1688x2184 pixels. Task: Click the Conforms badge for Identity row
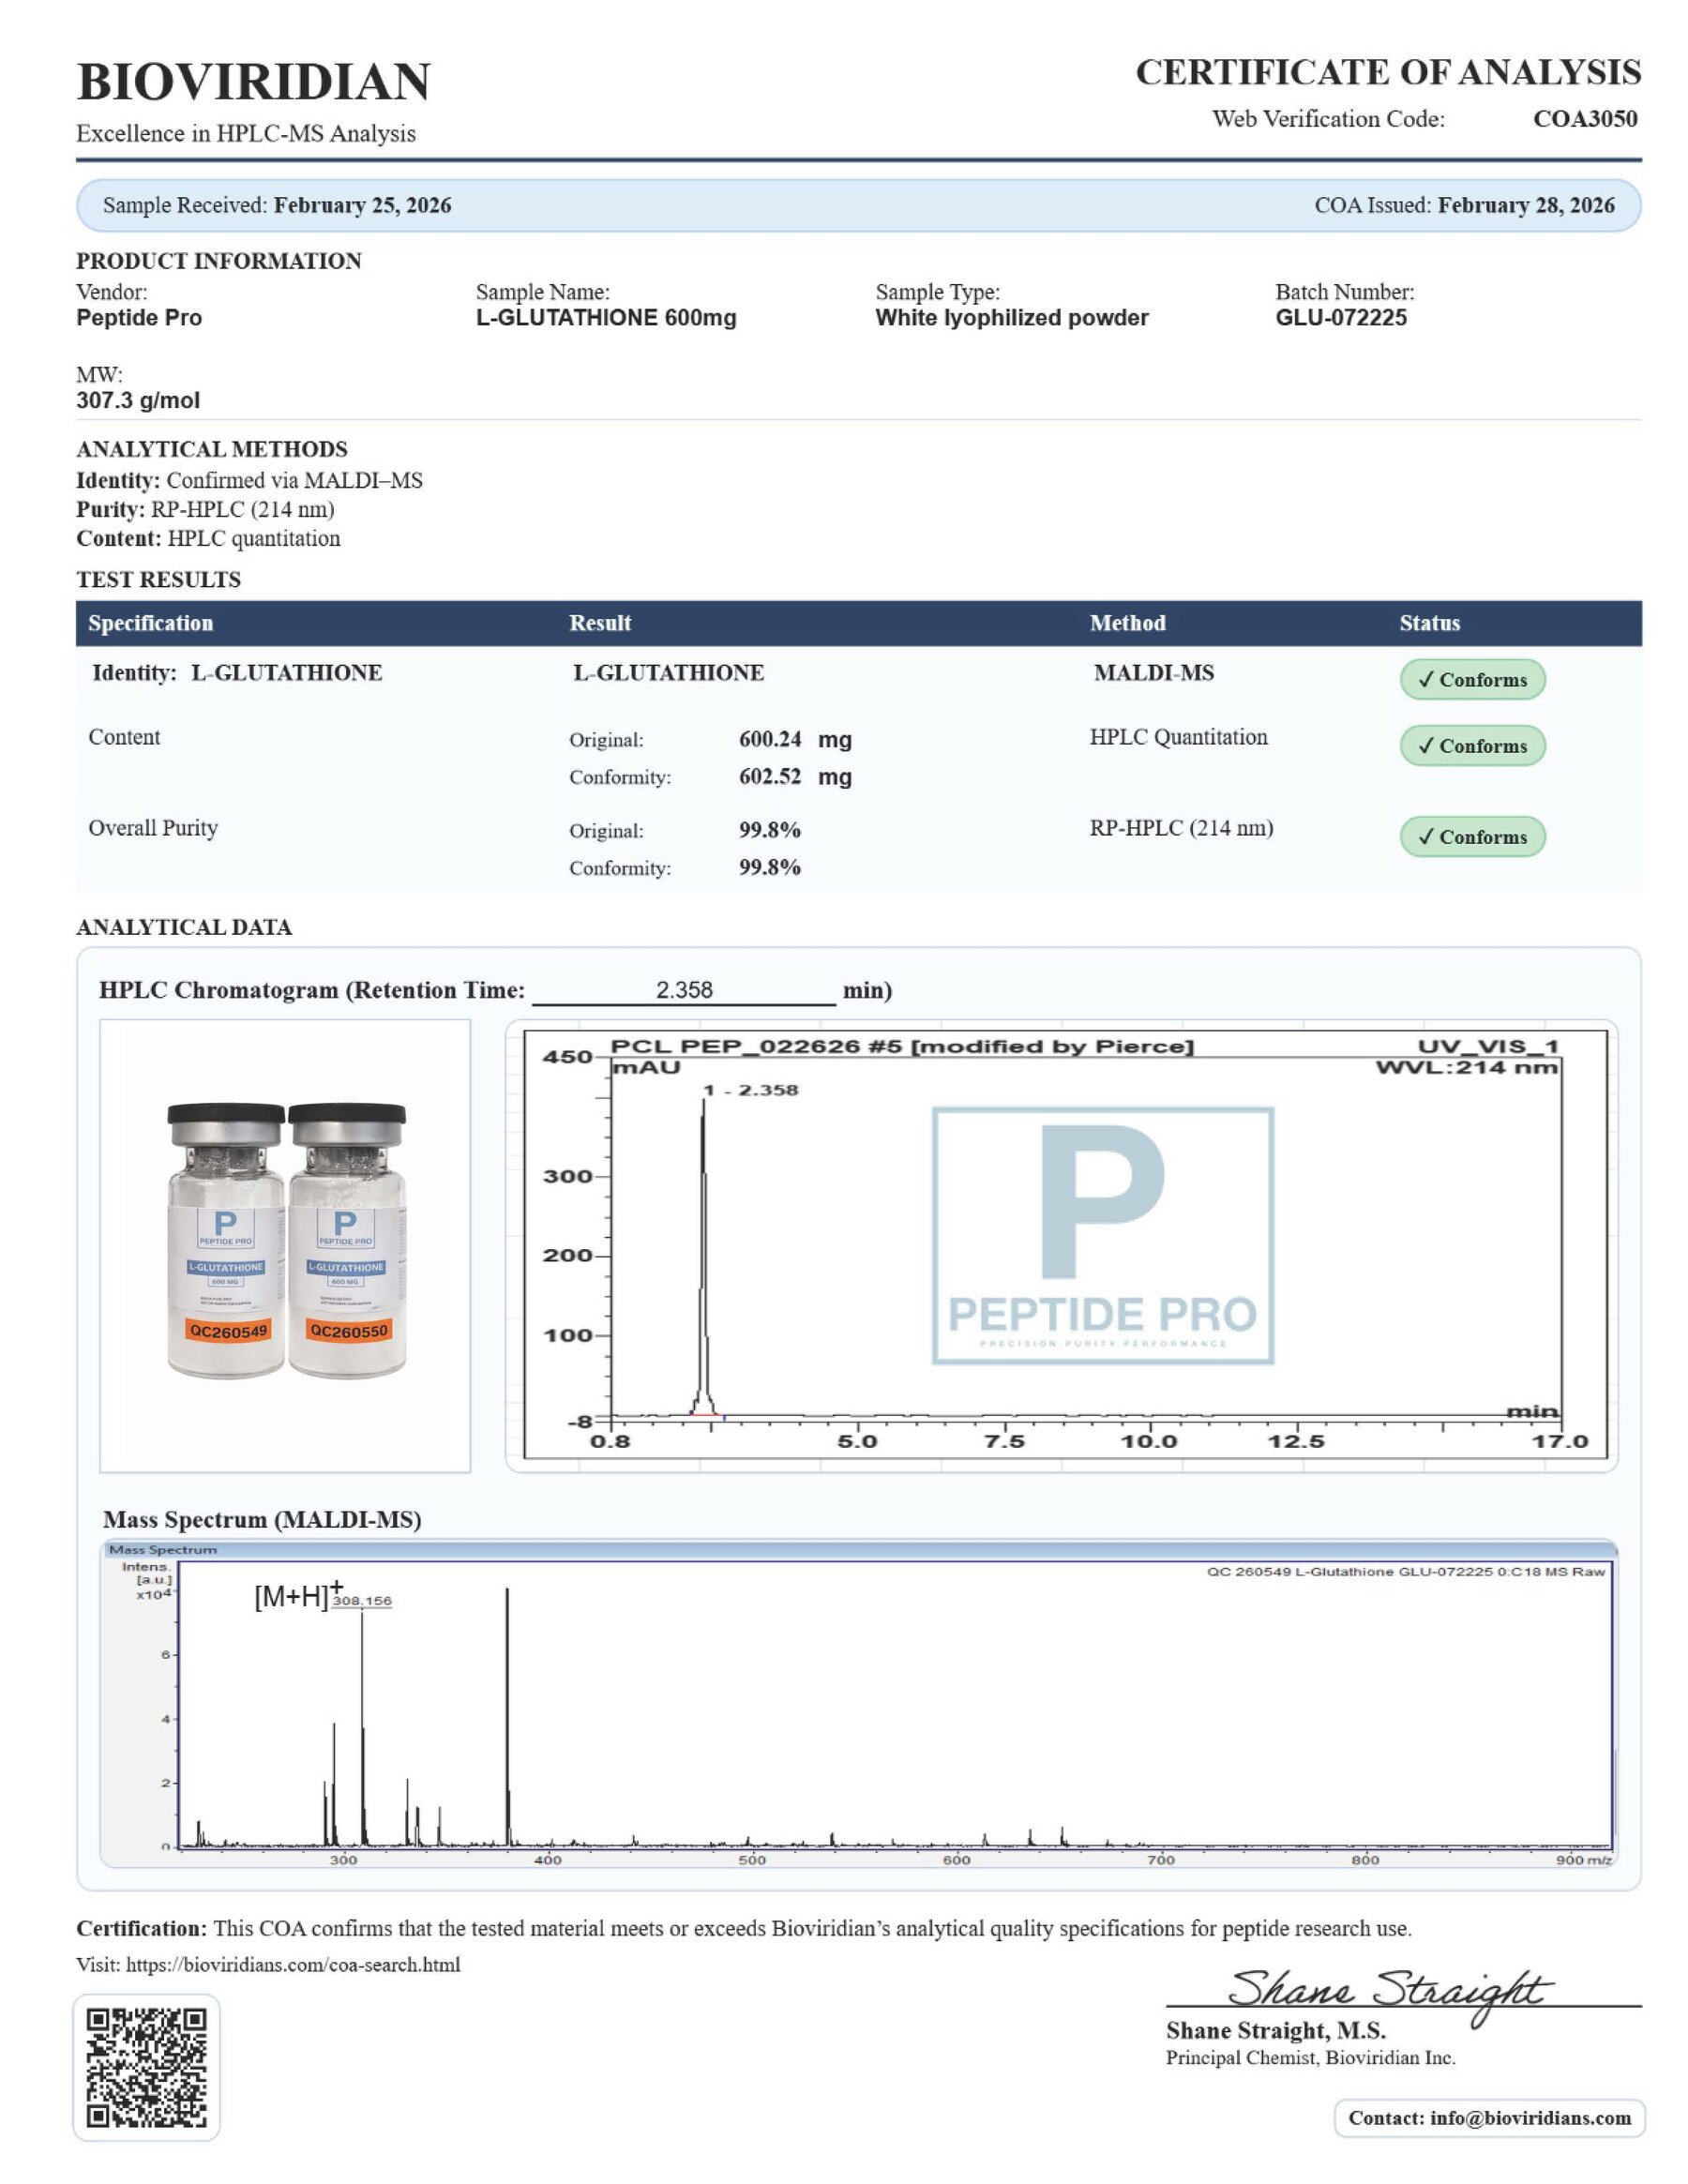tap(1472, 679)
